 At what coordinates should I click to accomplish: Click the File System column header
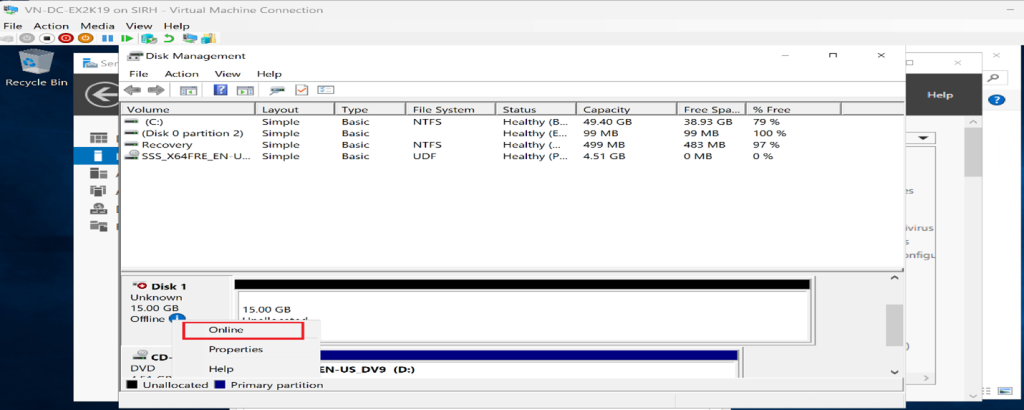tap(441, 109)
